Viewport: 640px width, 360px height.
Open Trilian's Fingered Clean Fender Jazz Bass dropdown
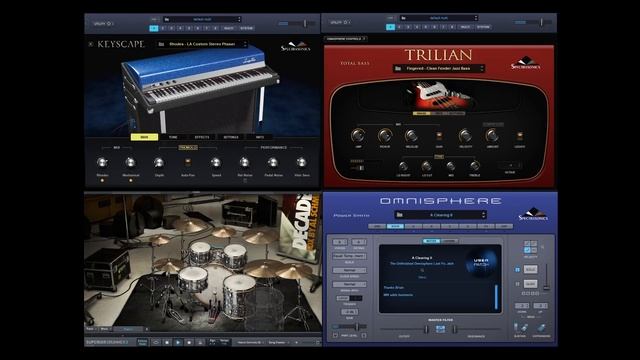pos(439,69)
